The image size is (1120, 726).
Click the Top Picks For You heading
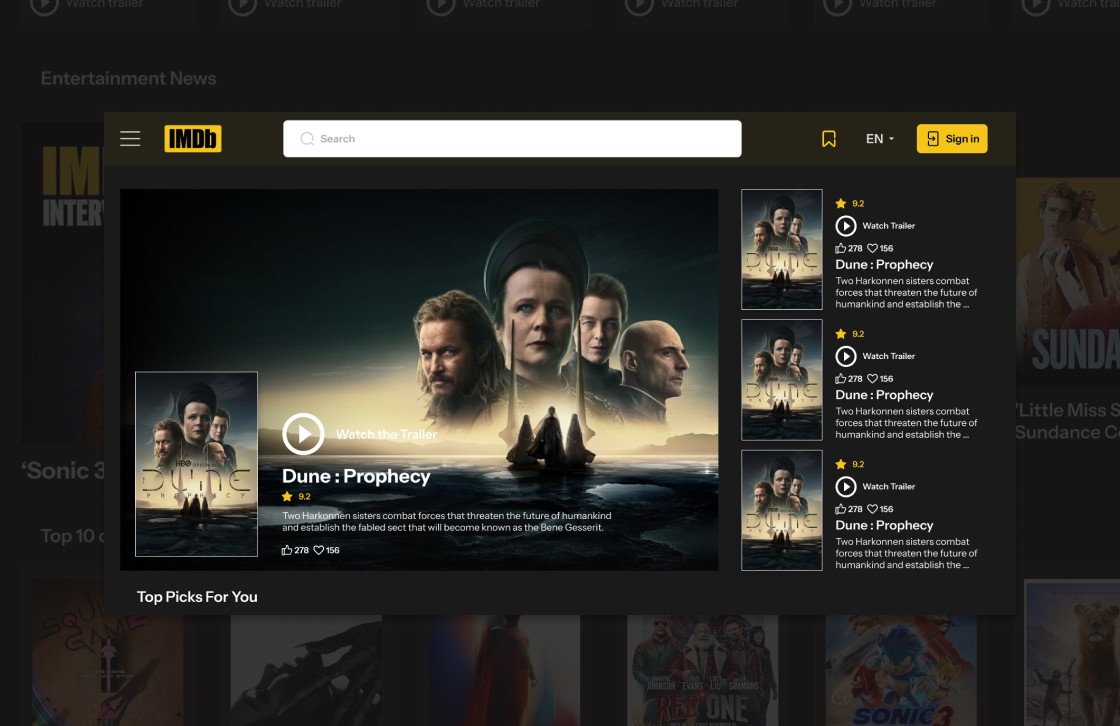[197, 597]
